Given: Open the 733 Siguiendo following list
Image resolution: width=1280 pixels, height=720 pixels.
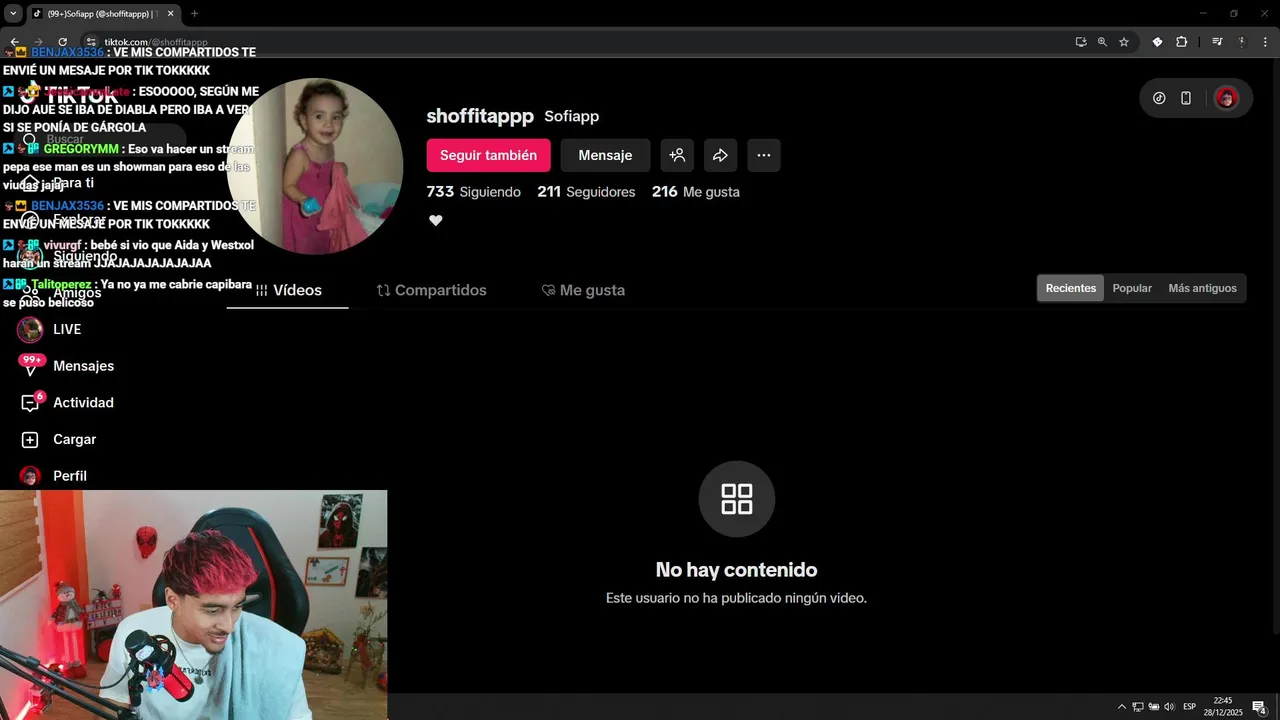Looking at the screenshot, I should (474, 192).
